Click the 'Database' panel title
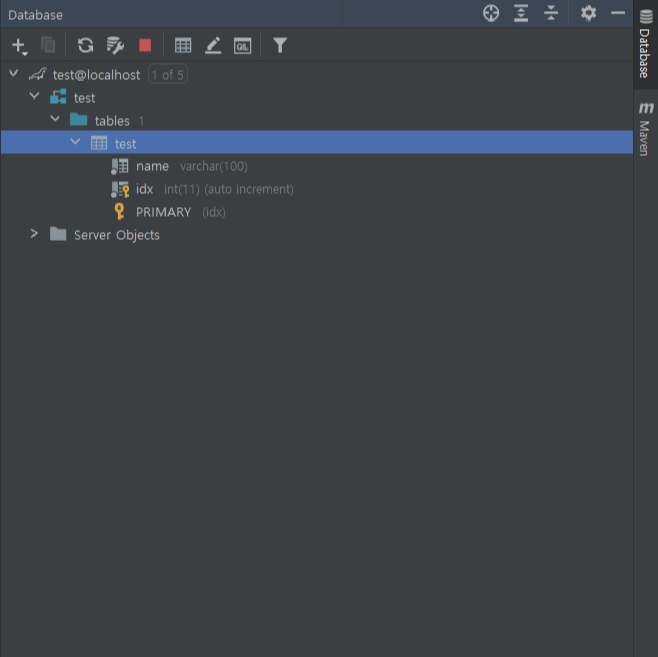The height and width of the screenshot is (657, 658). (36, 15)
